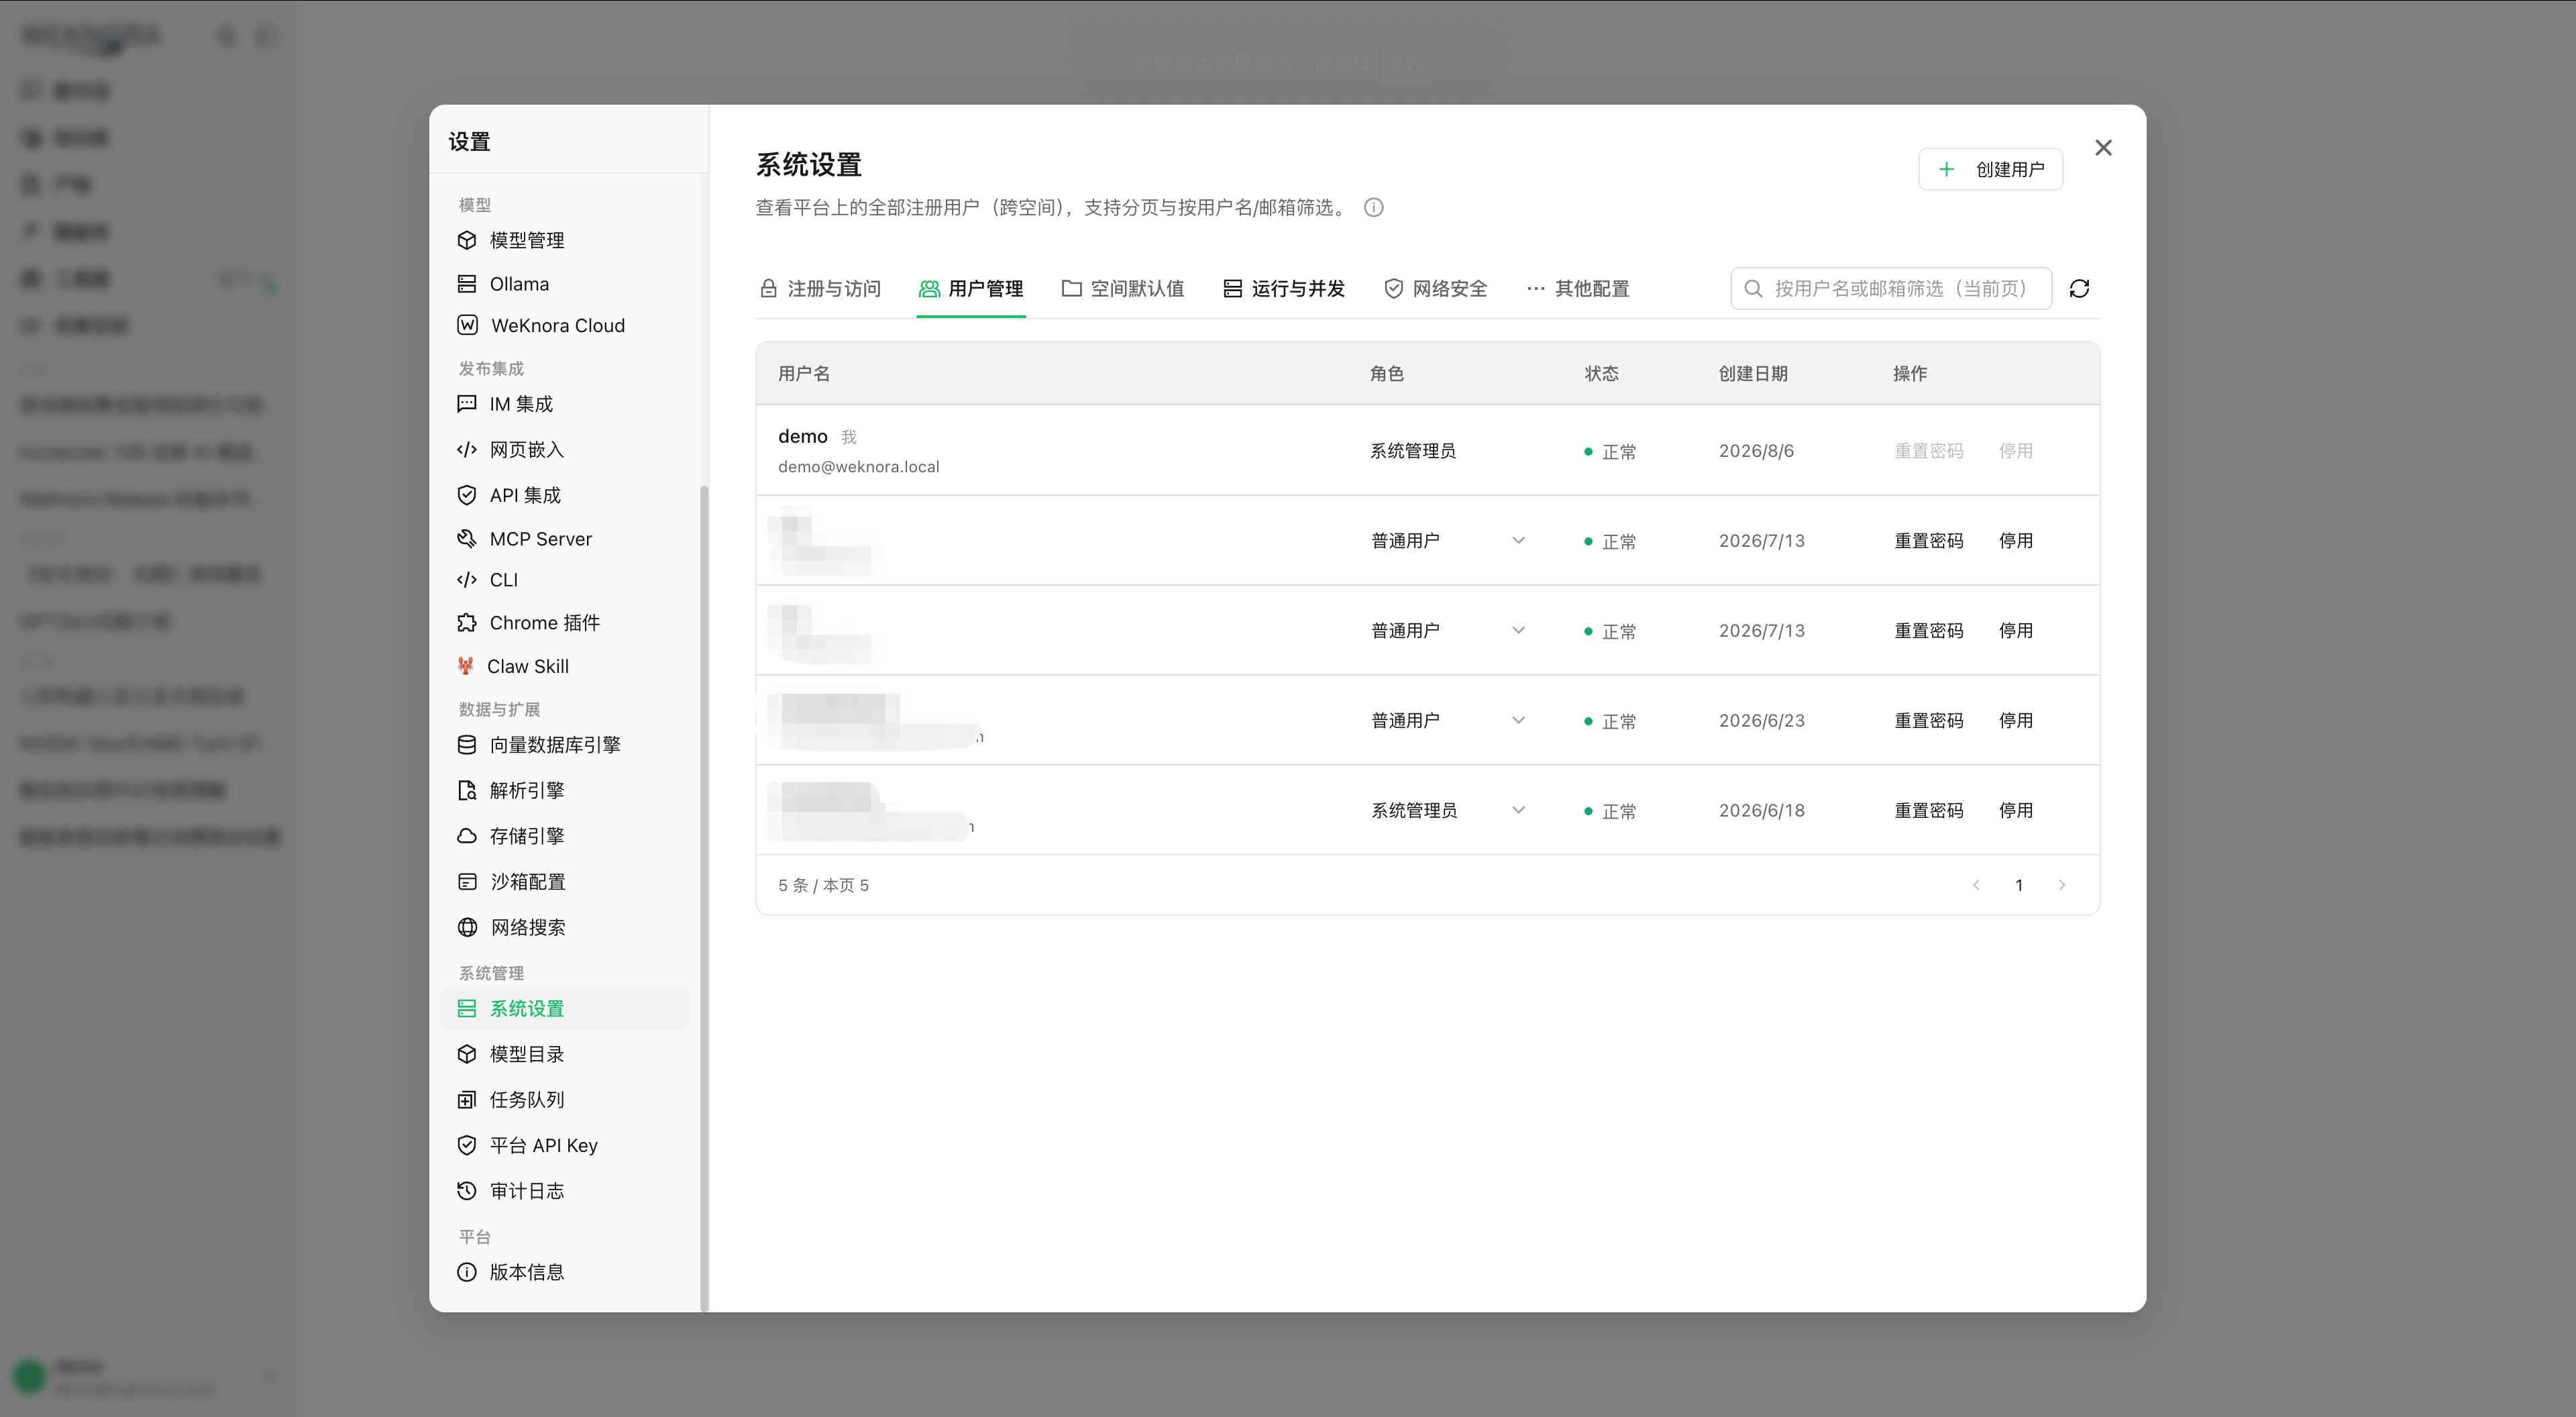The width and height of the screenshot is (2576, 1417).
Task: Open the Claw Skill entry
Action: click(x=564, y=667)
